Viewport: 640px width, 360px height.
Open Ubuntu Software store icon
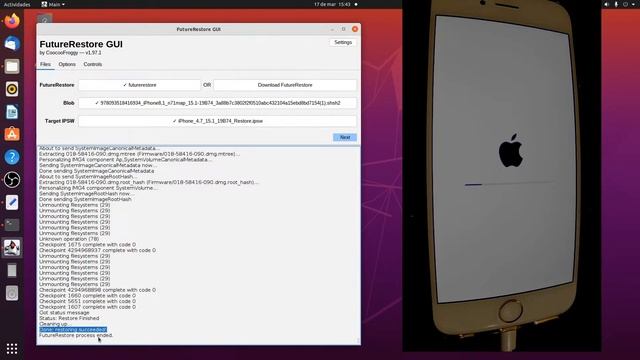[x=12, y=134]
